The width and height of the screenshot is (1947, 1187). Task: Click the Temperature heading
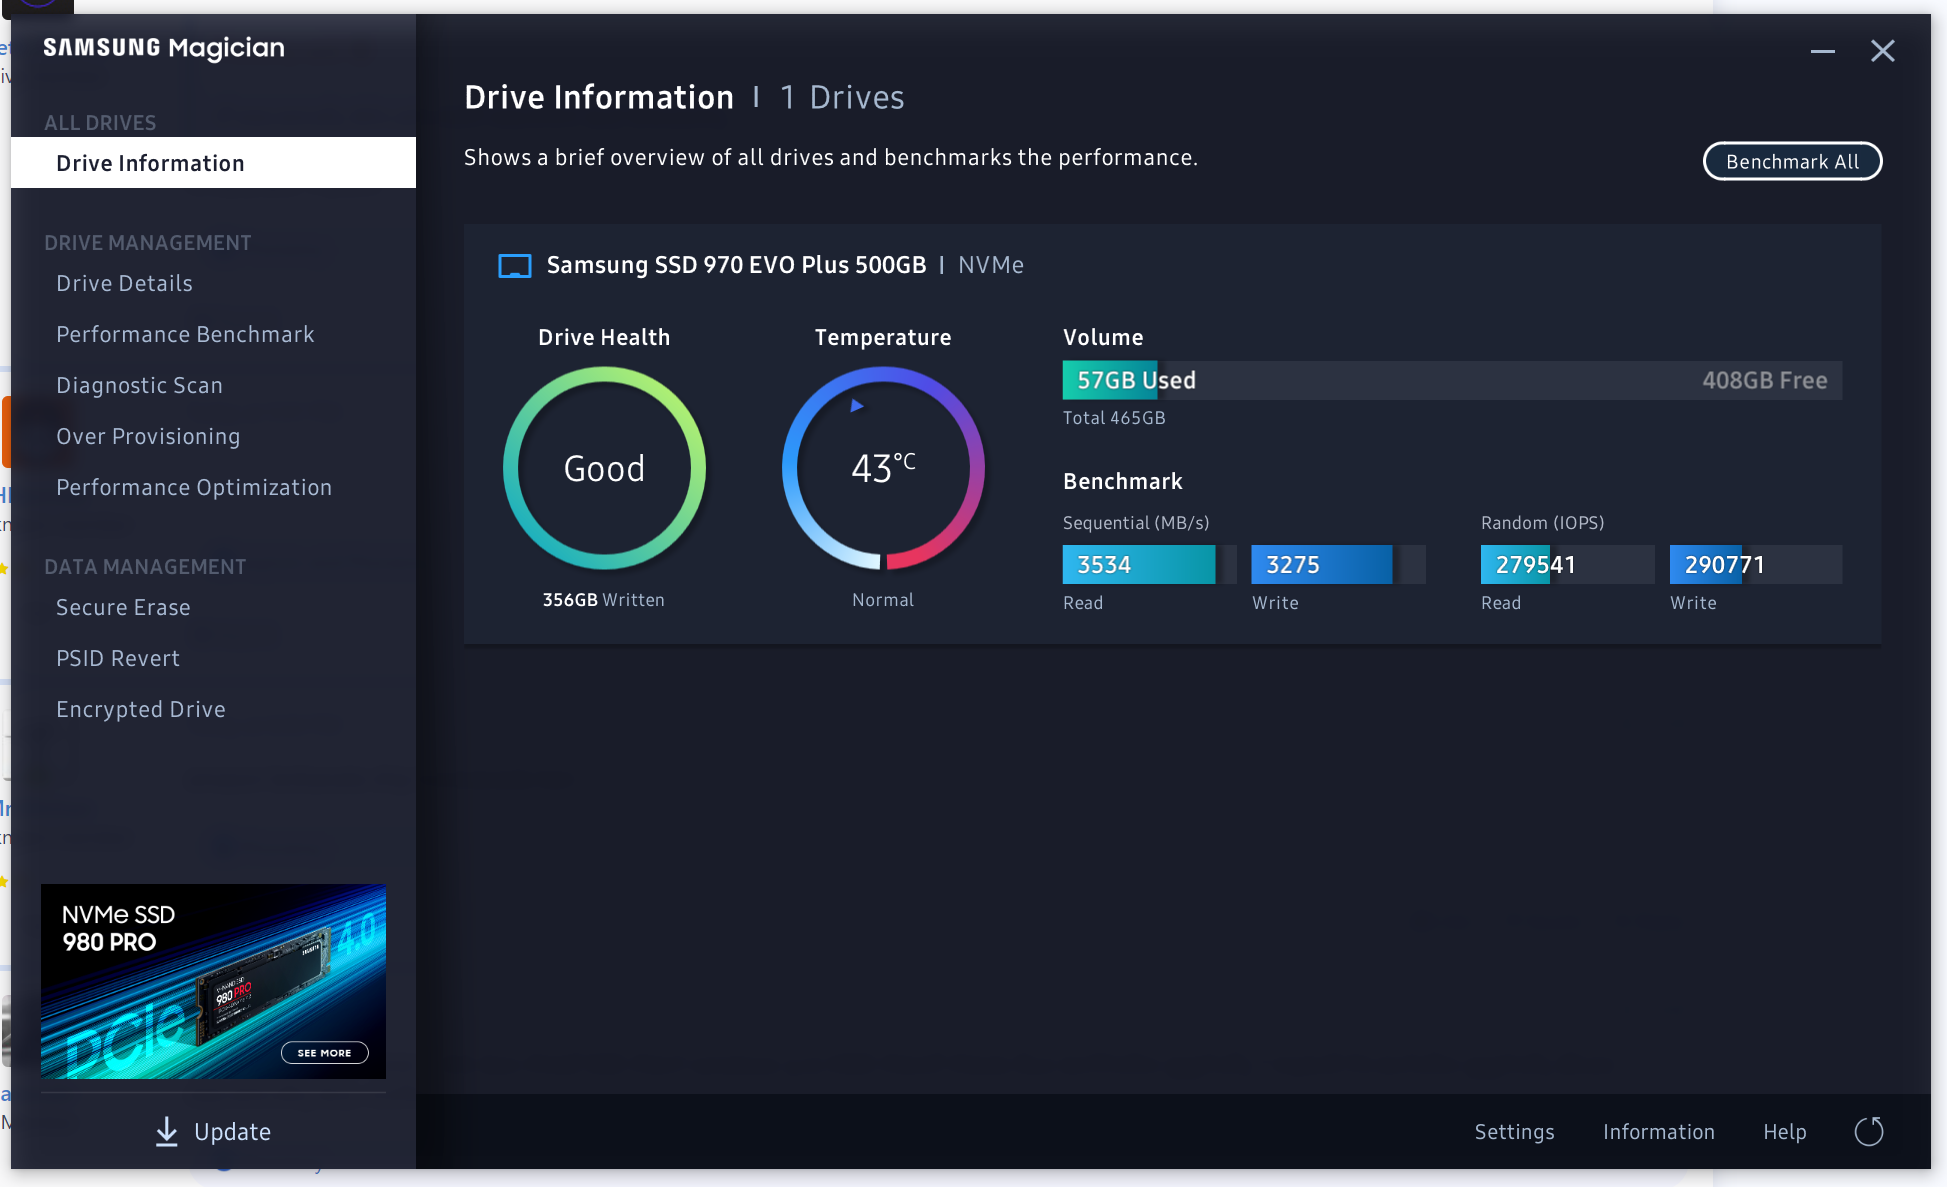point(882,338)
